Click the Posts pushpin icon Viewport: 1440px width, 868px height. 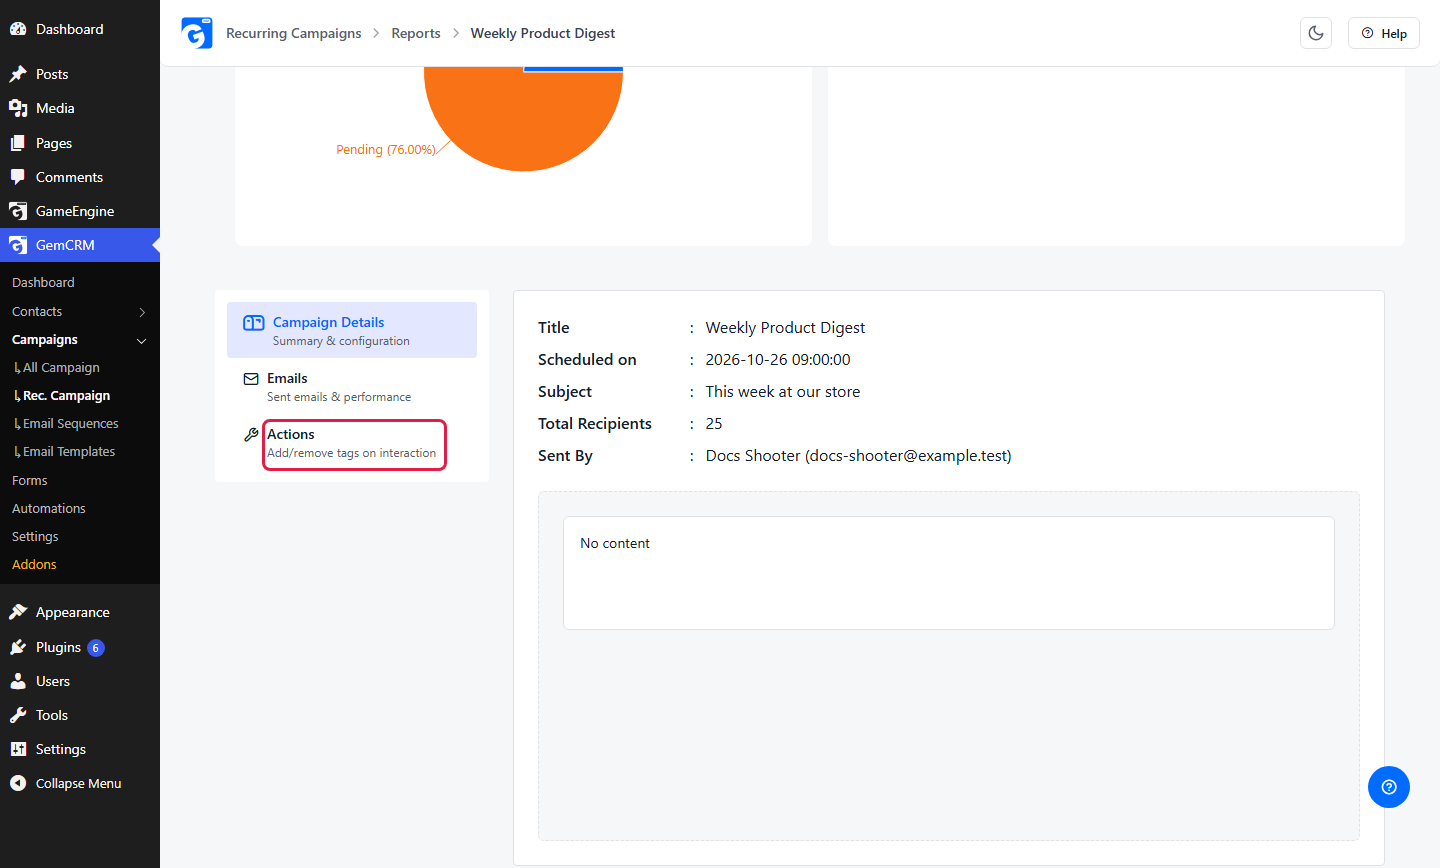[x=18, y=74]
